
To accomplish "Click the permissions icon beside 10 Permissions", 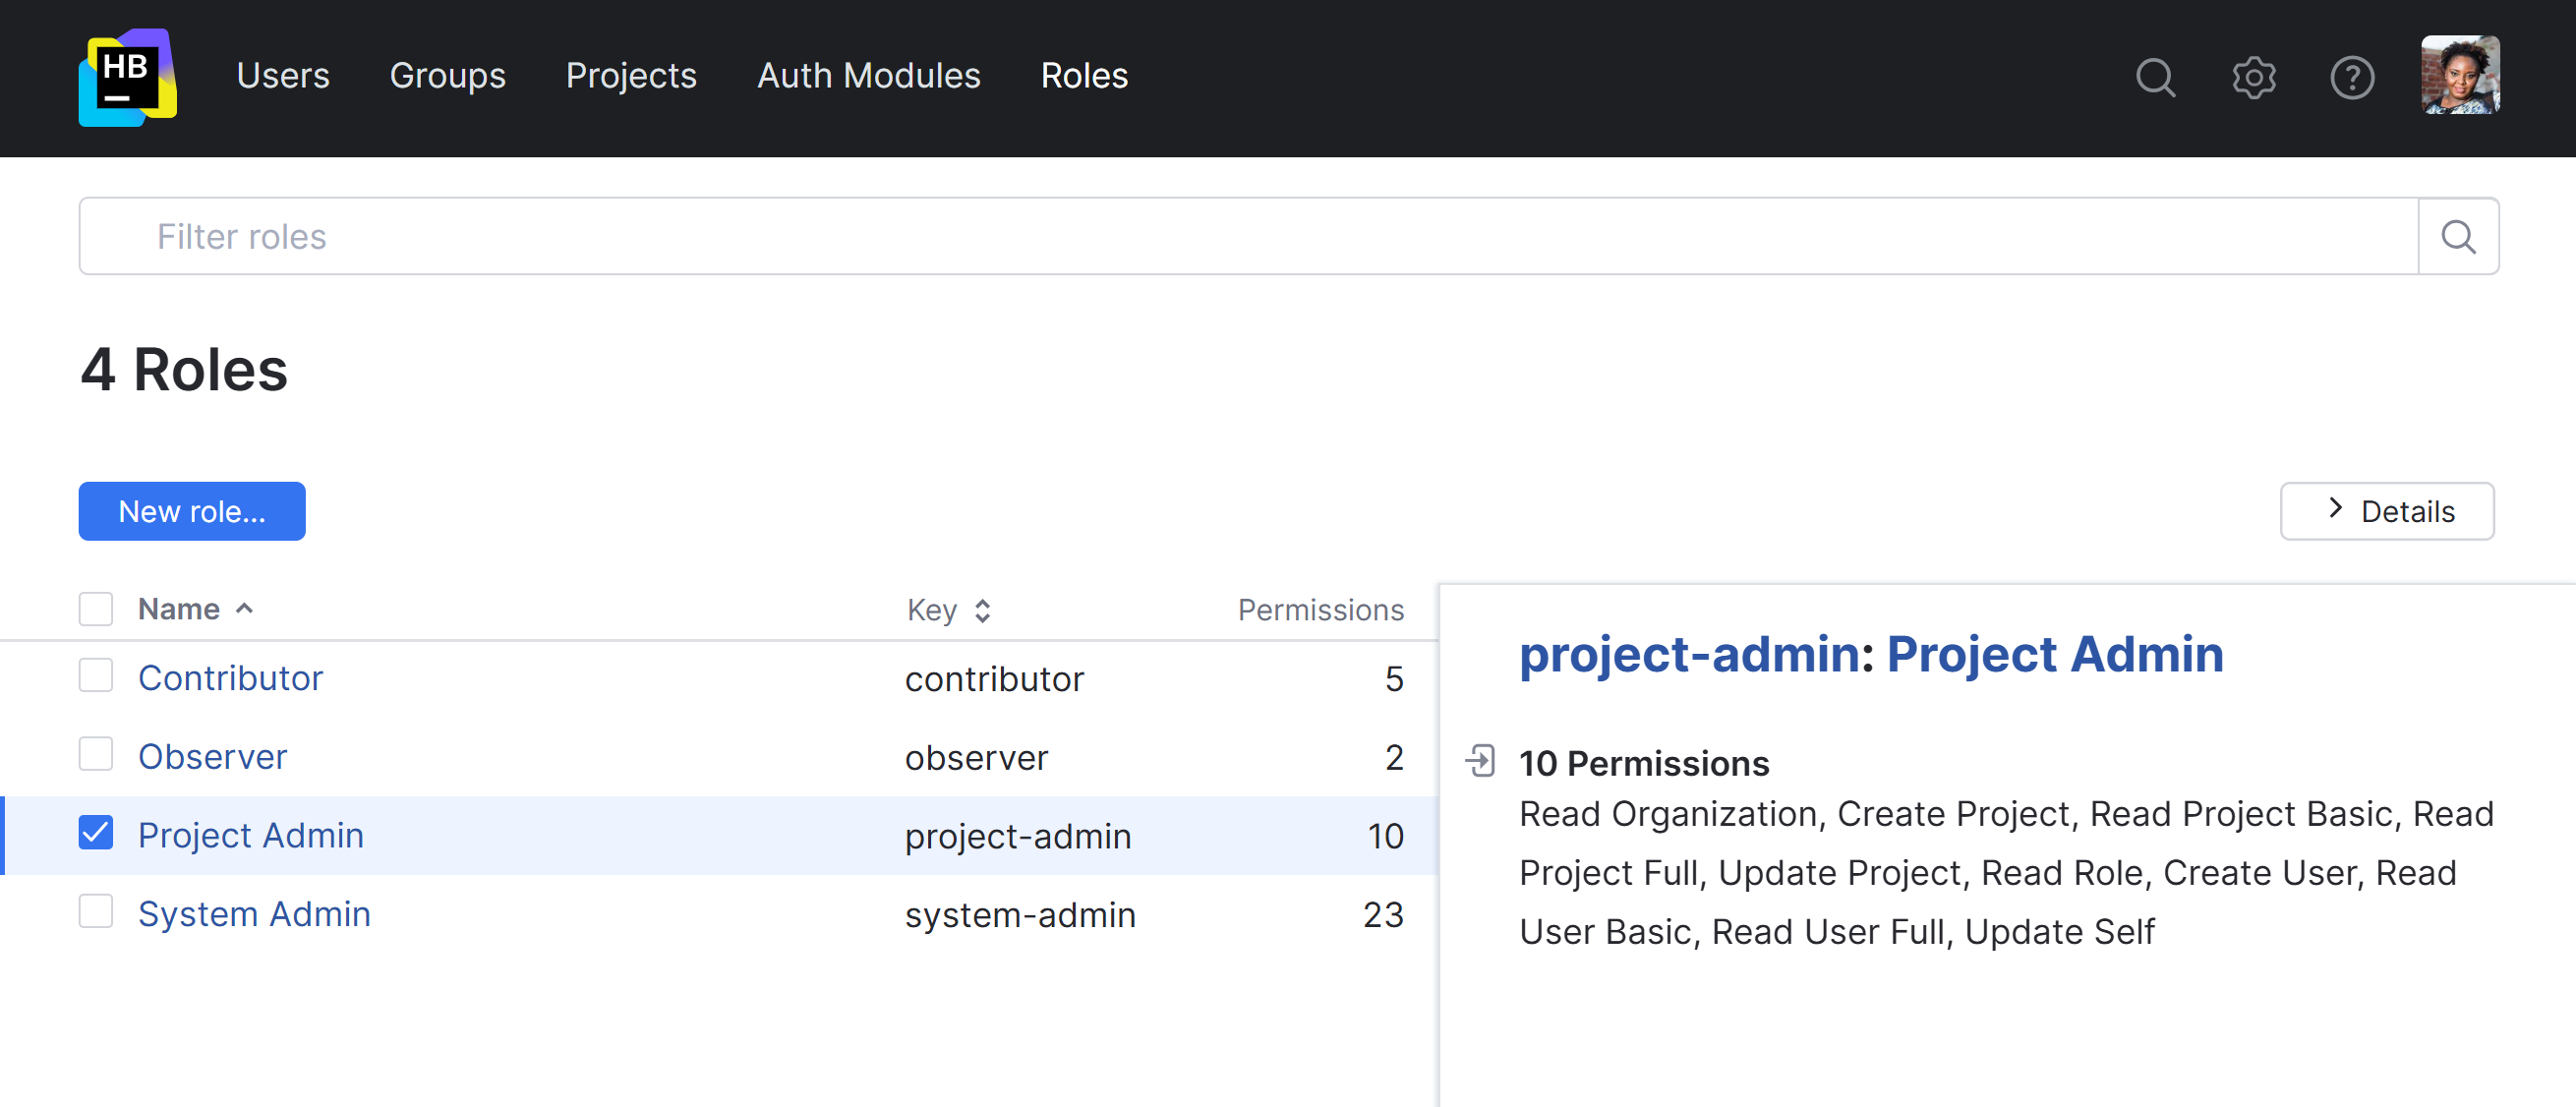I will [x=1480, y=761].
